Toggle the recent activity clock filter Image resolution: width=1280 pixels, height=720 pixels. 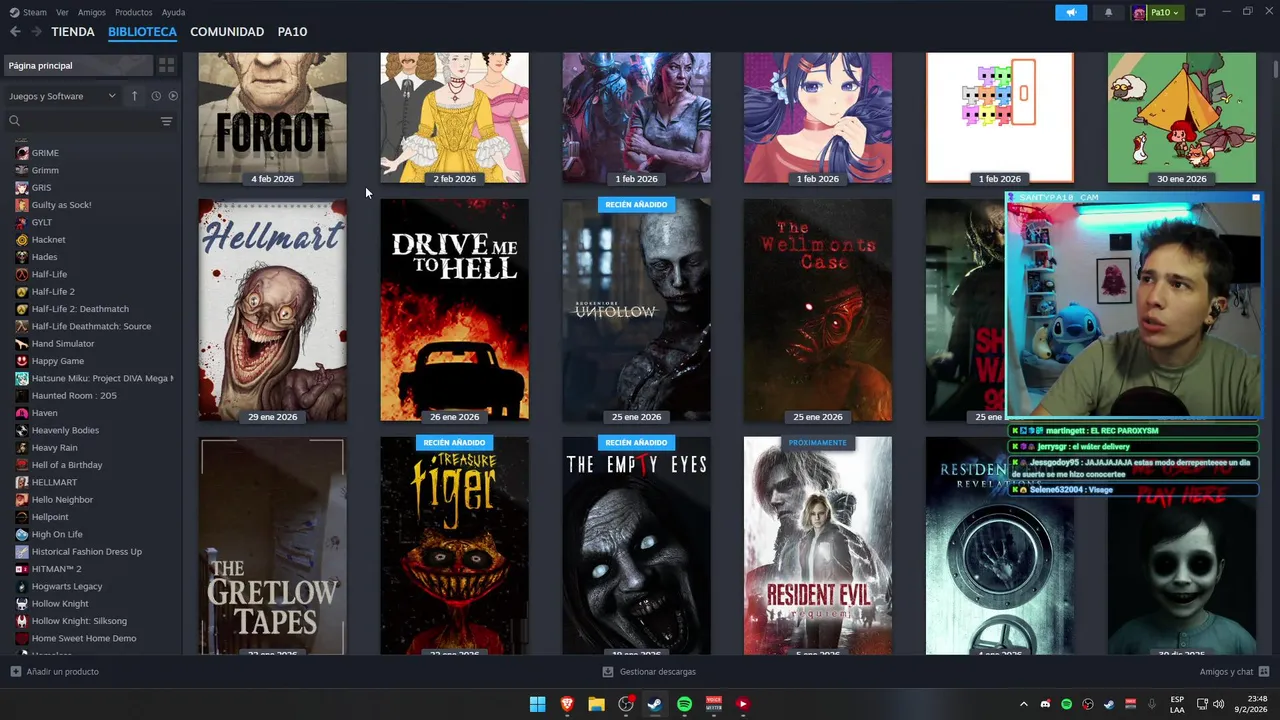[x=156, y=96]
